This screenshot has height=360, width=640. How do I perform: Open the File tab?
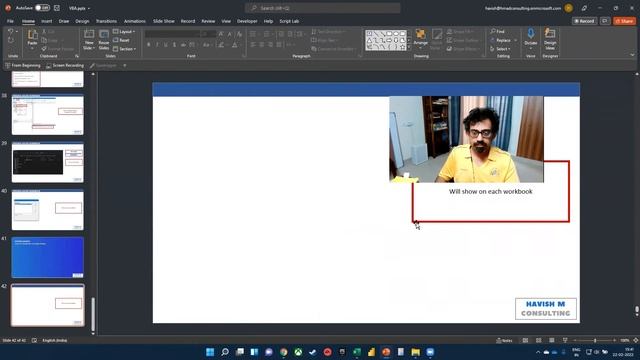[10, 21]
